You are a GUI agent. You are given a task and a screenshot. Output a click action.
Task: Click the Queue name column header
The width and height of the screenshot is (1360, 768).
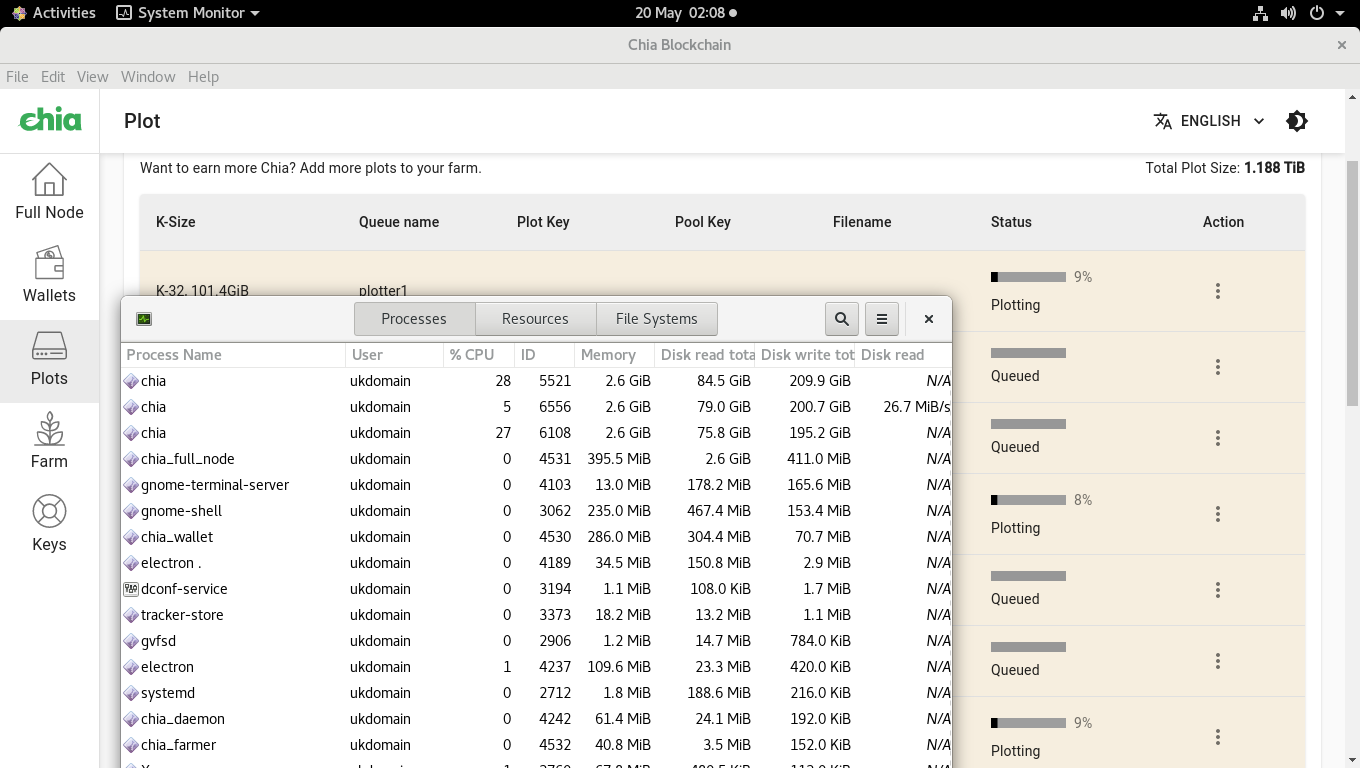tap(399, 222)
